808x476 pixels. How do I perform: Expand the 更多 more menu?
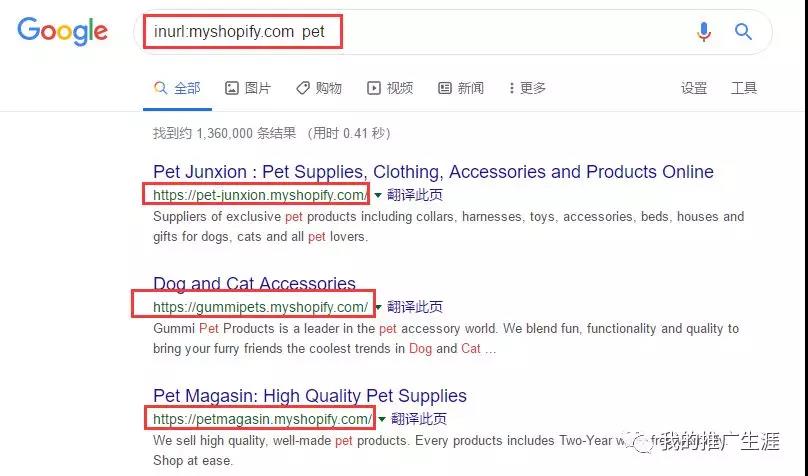point(527,88)
